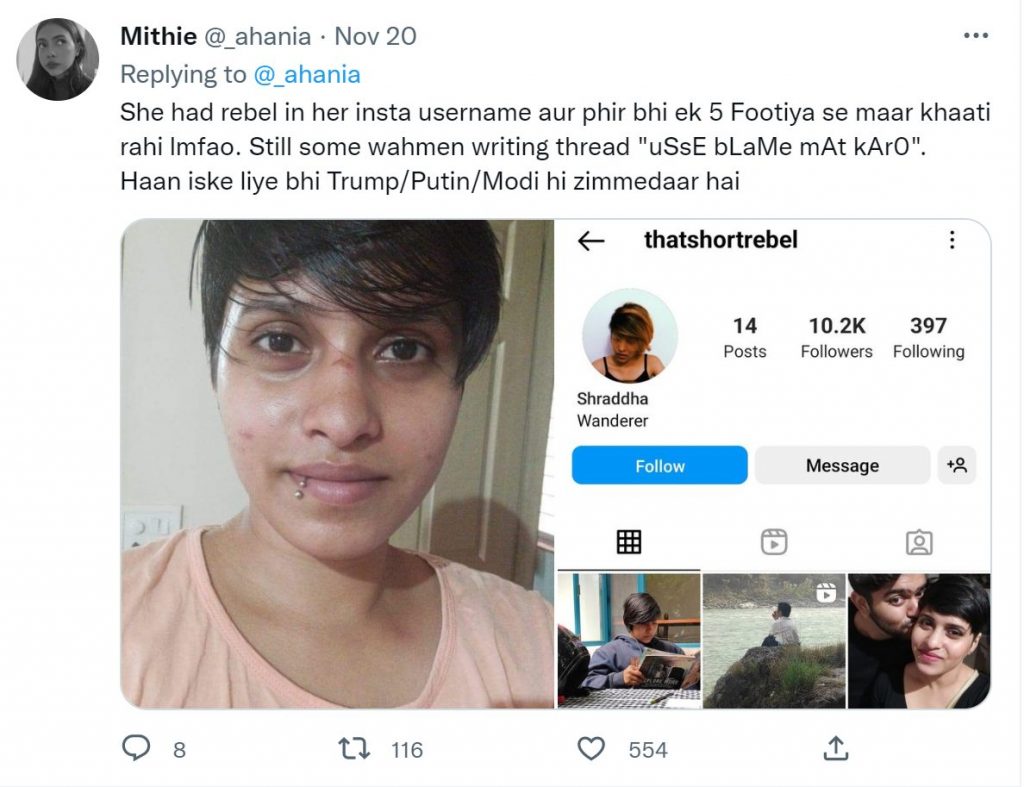Click the reply speech bubble icon
The width and height of the screenshot is (1024, 787).
tap(136, 748)
